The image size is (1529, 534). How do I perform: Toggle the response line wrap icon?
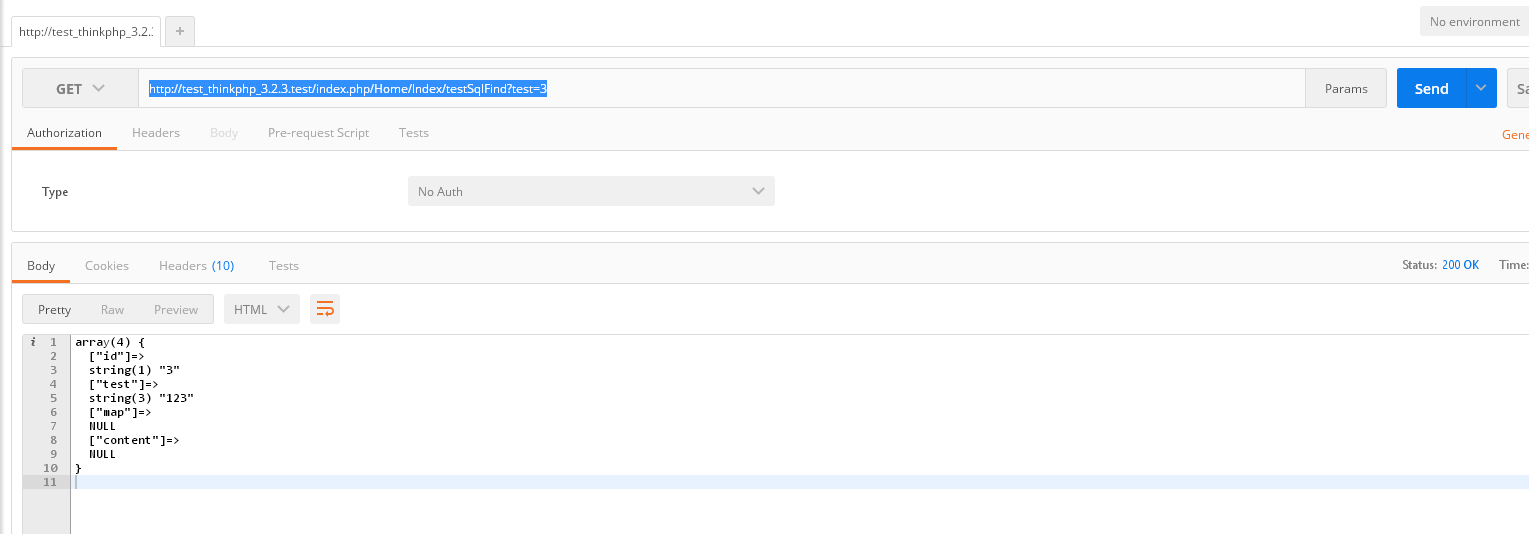coord(325,309)
